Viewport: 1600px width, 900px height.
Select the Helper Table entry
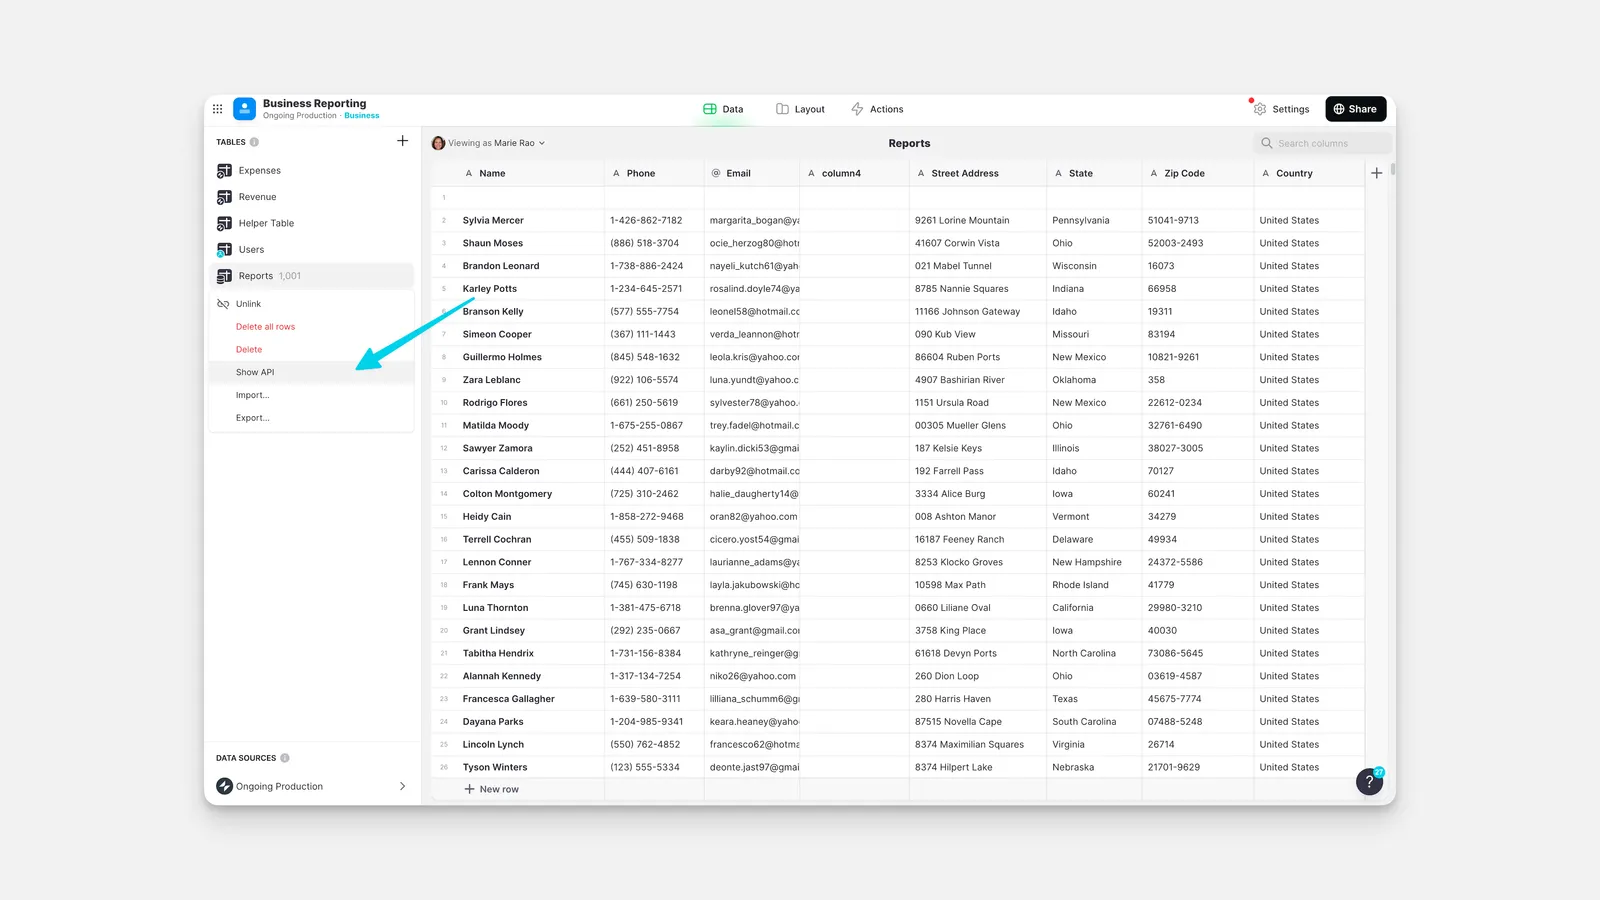pyautogui.click(x=311, y=223)
